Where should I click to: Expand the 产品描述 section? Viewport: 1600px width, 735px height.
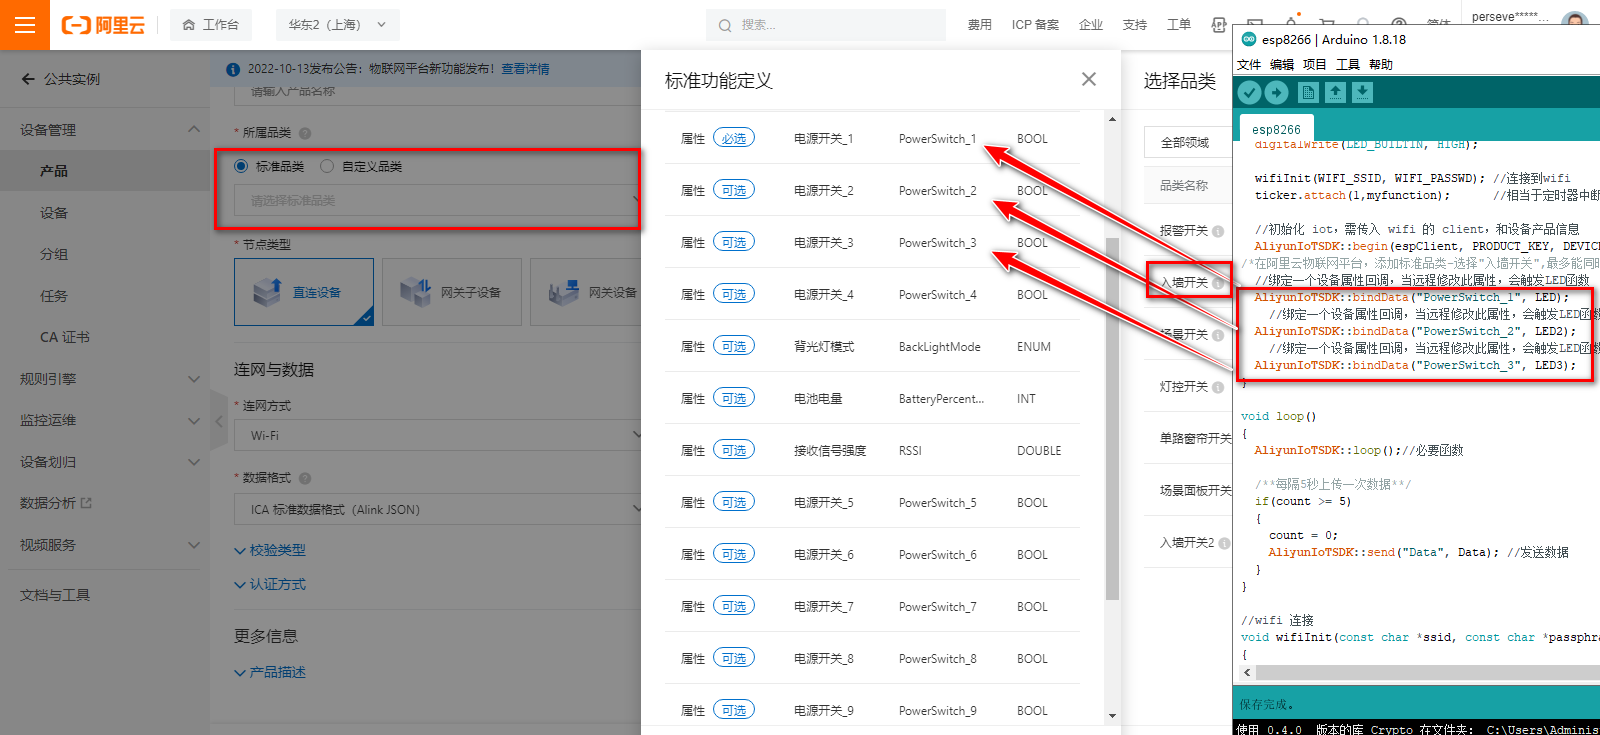click(270, 672)
